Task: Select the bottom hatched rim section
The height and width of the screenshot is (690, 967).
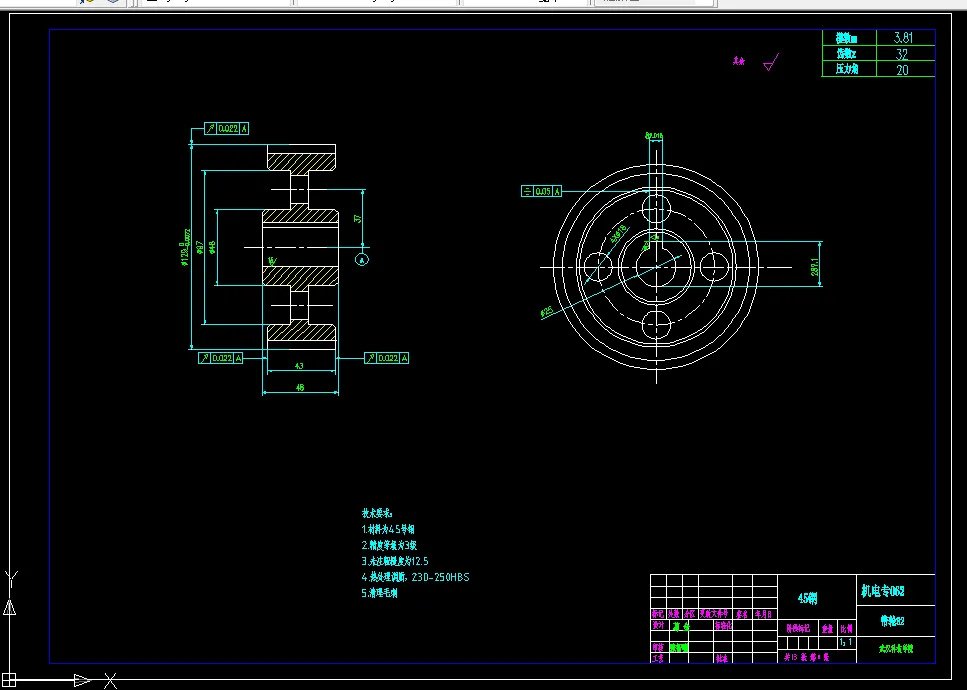Action: [301, 331]
